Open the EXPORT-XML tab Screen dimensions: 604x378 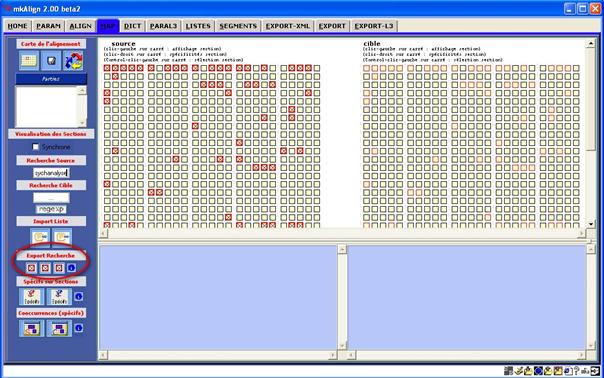point(288,26)
